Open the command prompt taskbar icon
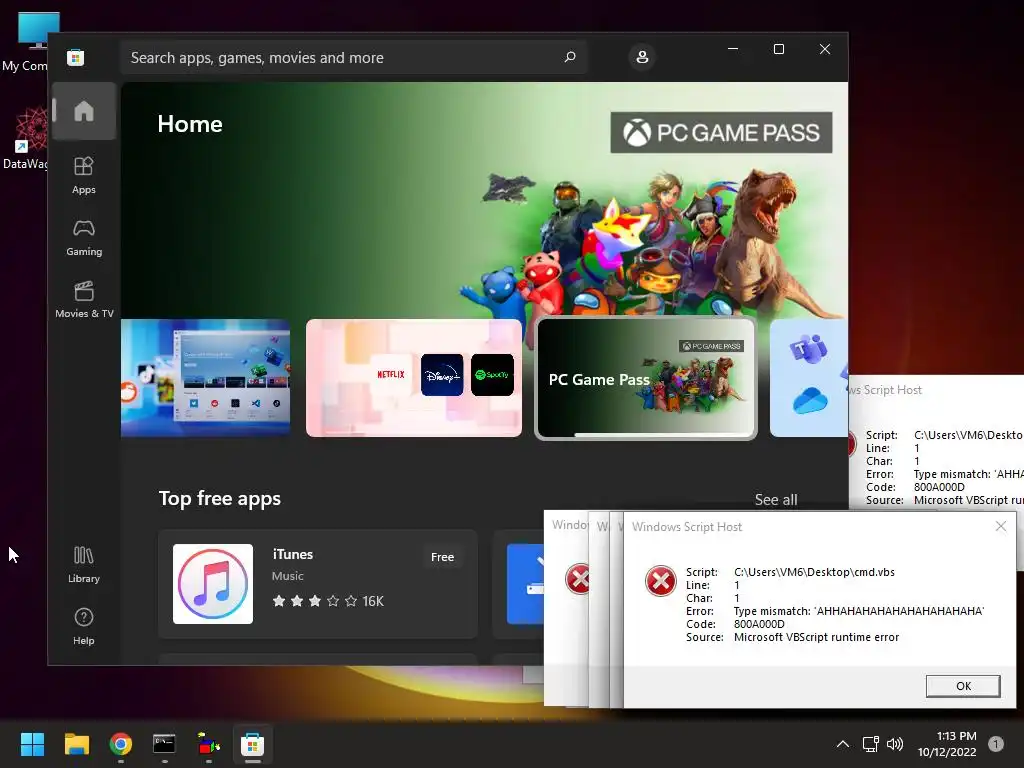The image size is (1024, 768). (x=164, y=744)
